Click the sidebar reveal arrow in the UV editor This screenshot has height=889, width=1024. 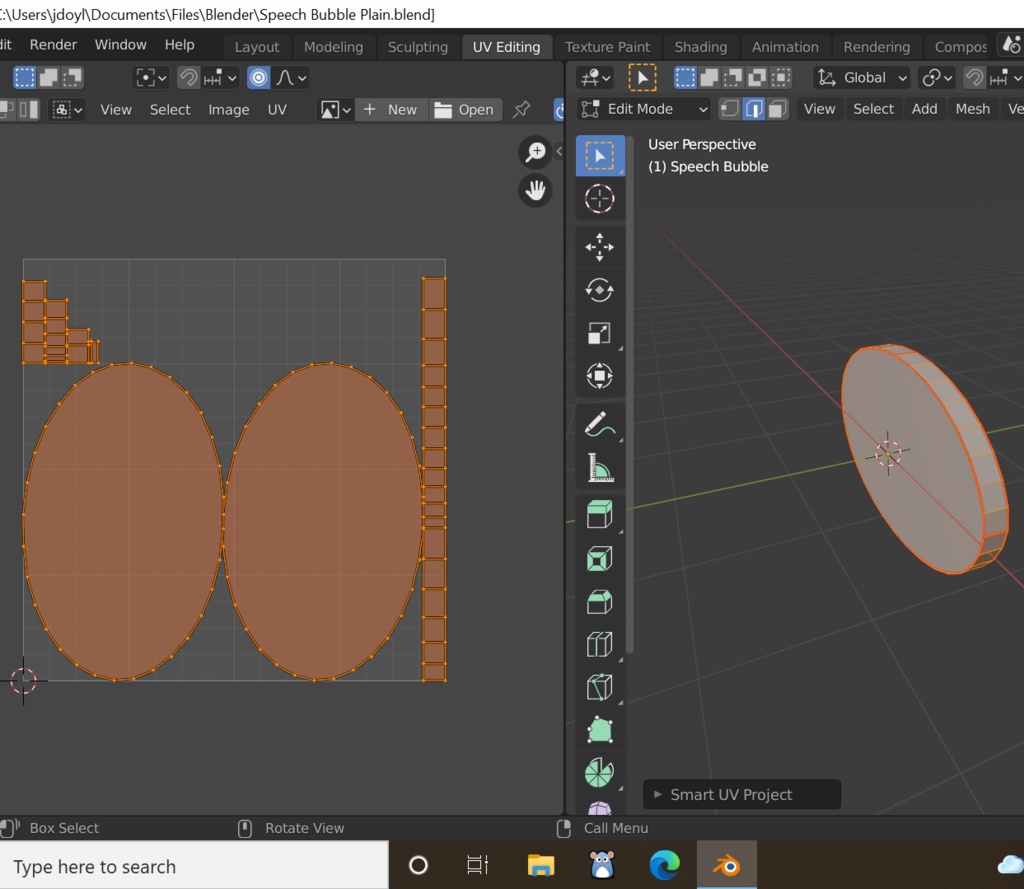point(559,152)
